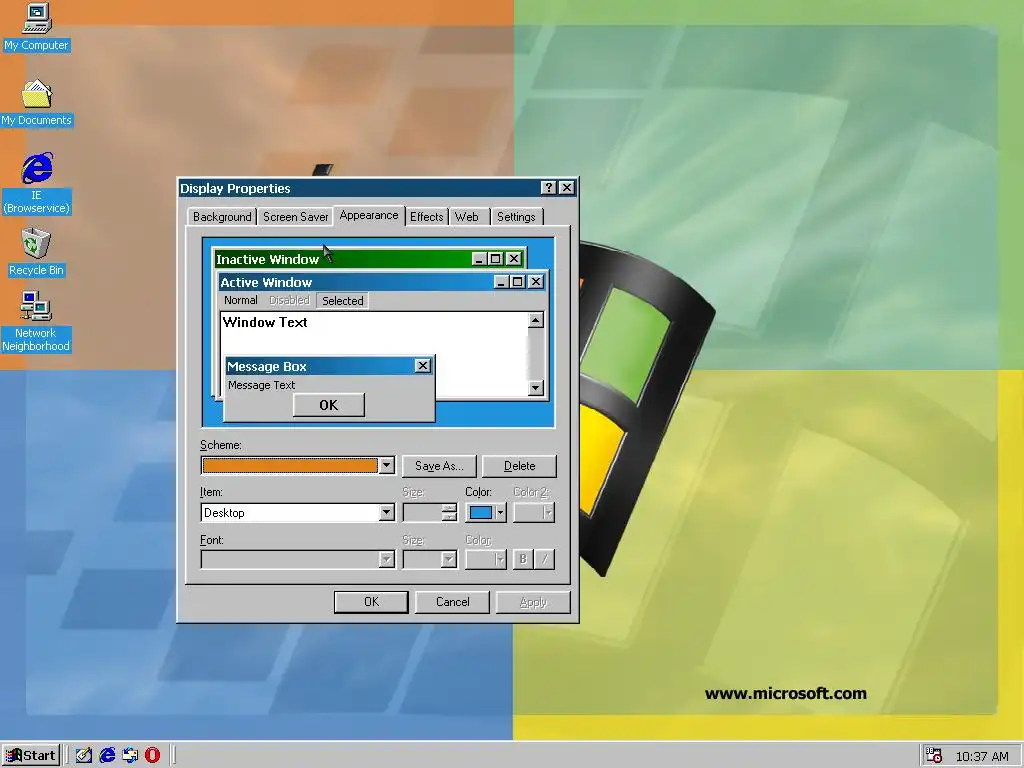The width and height of the screenshot is (1024, 768).
Task: Click preview scrollbar down arrow
Action: click(x=536, y=388)
